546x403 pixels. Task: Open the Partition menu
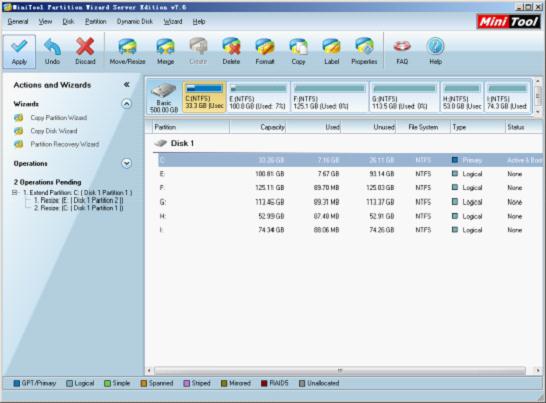pos(96,22)
